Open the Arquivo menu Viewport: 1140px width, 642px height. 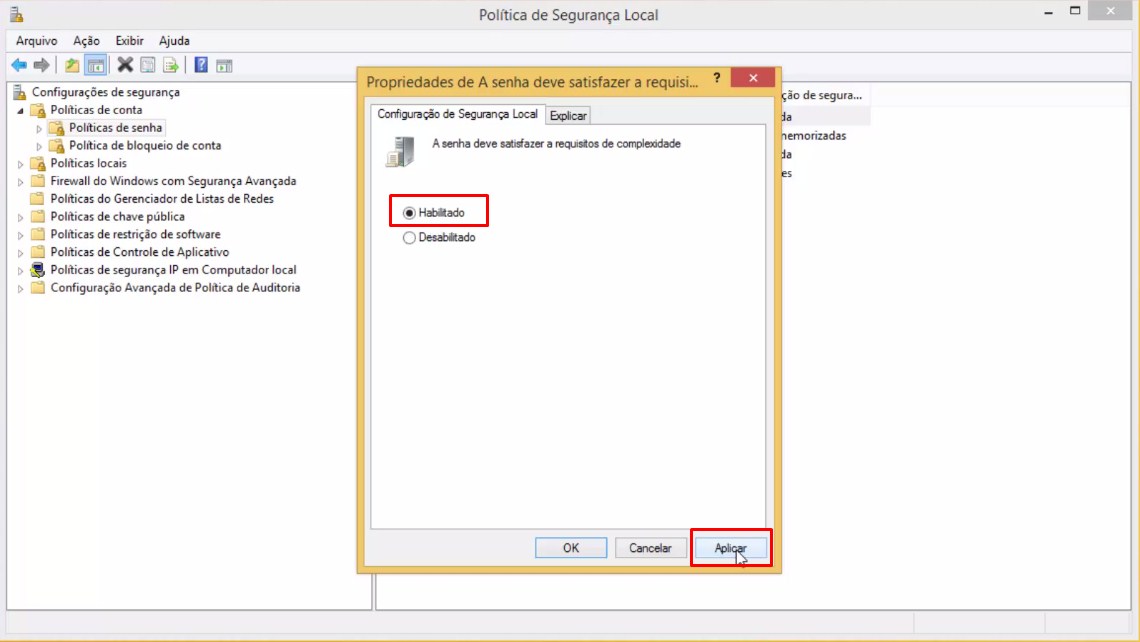(x=36, y=41)
